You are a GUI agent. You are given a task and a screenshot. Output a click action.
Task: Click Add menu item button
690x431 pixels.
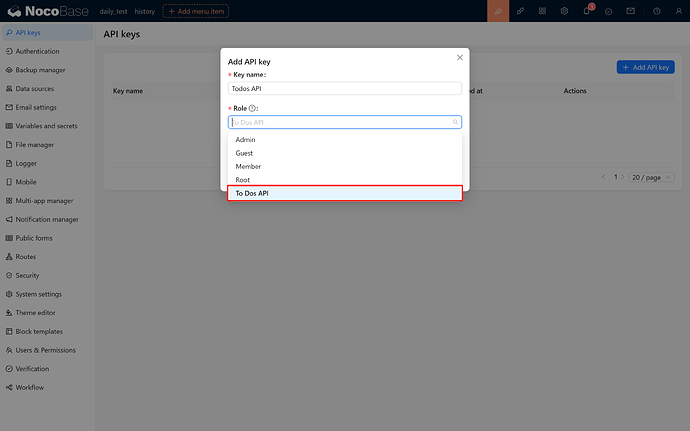coord(196,11)
